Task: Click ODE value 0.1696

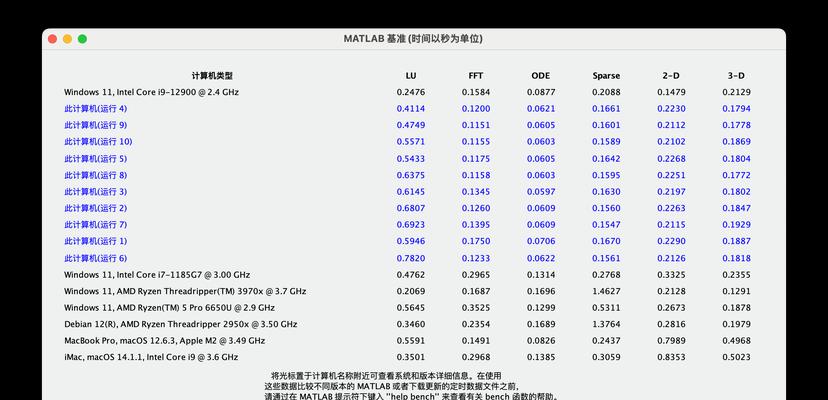Action: 541,291
